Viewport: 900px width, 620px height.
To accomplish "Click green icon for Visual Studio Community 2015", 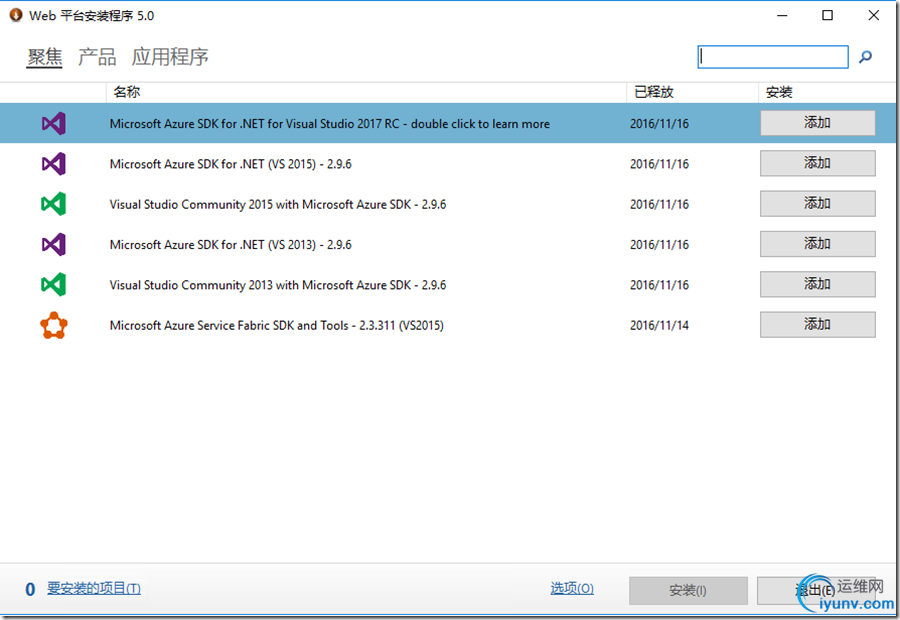I will click(x=53, y=204).
